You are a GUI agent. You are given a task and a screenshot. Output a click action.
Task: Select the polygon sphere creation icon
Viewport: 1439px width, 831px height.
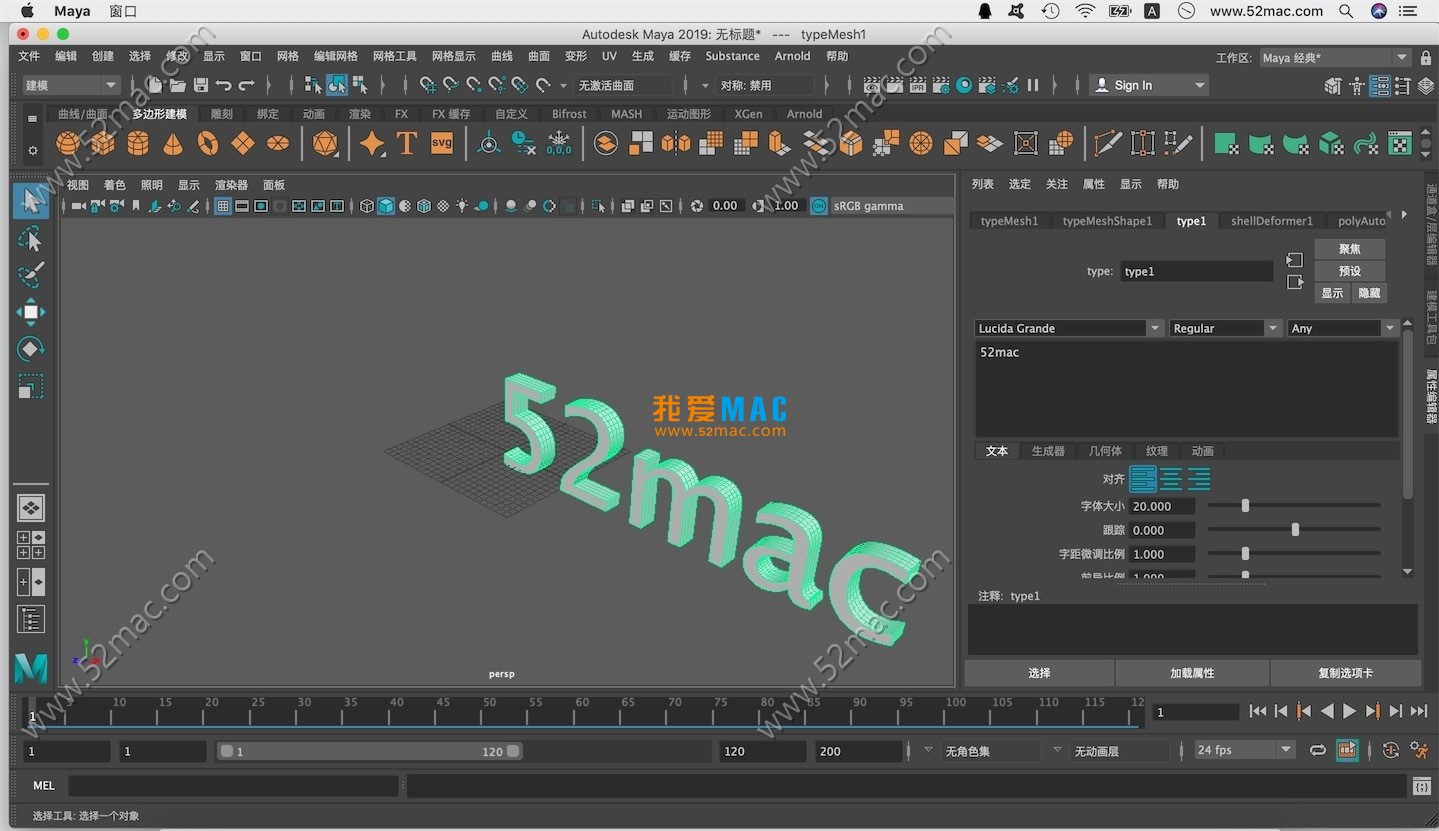coord(67,143)
